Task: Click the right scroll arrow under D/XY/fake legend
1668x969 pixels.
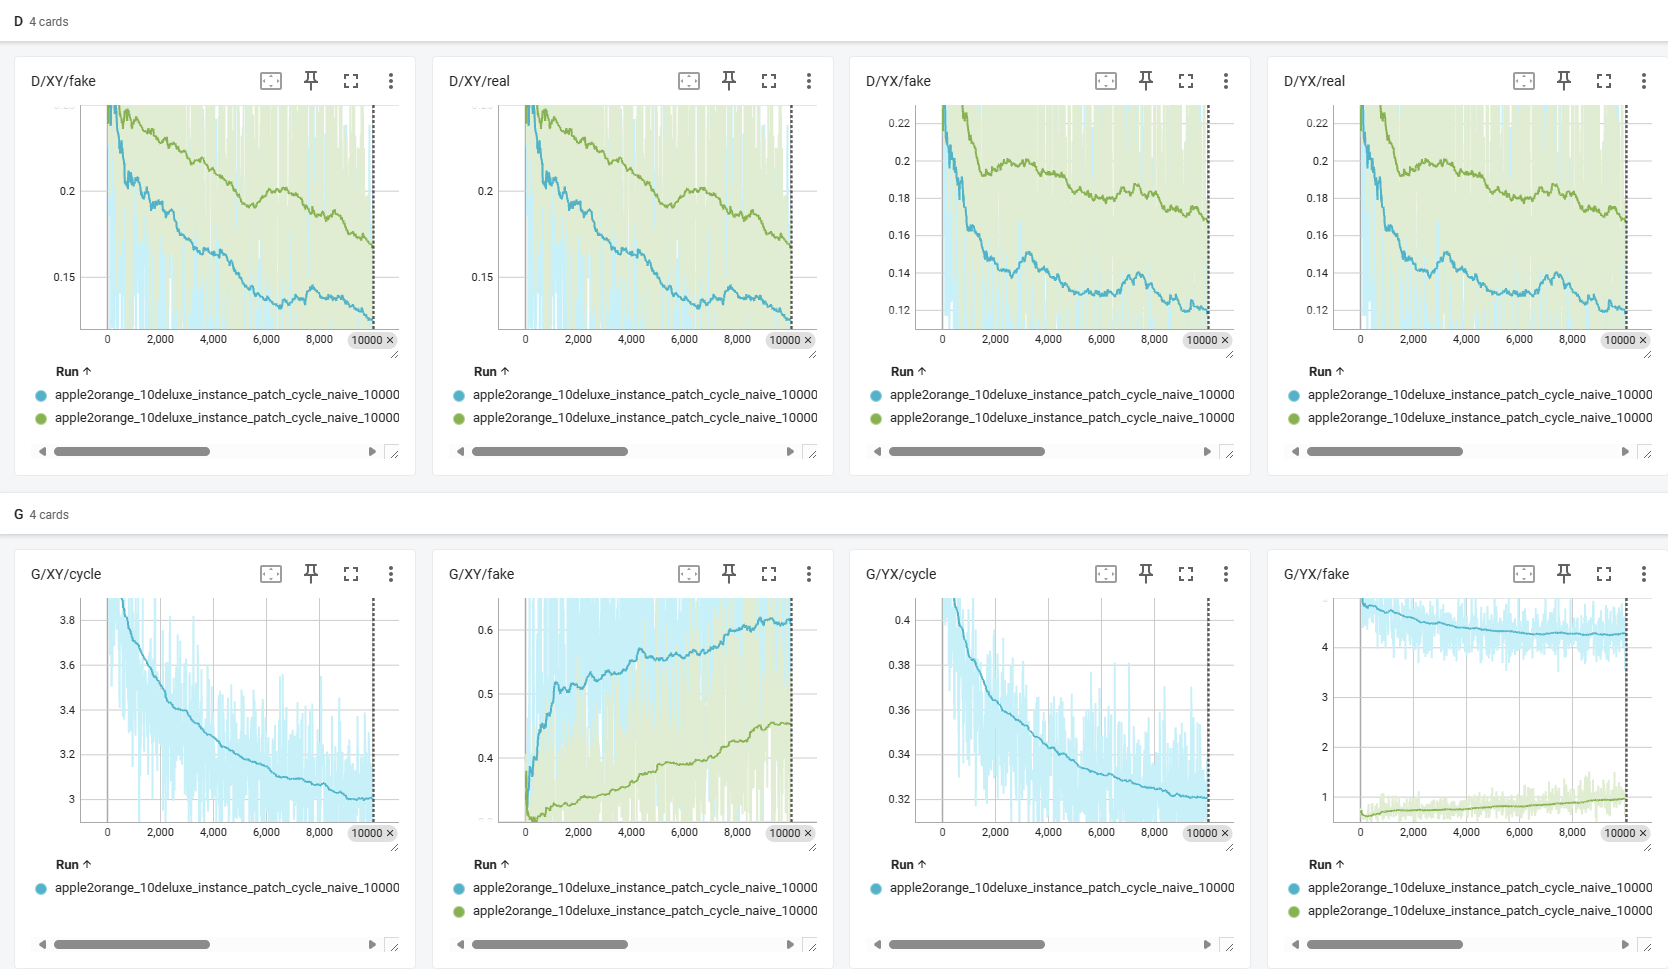Action: tap(372, 452)
